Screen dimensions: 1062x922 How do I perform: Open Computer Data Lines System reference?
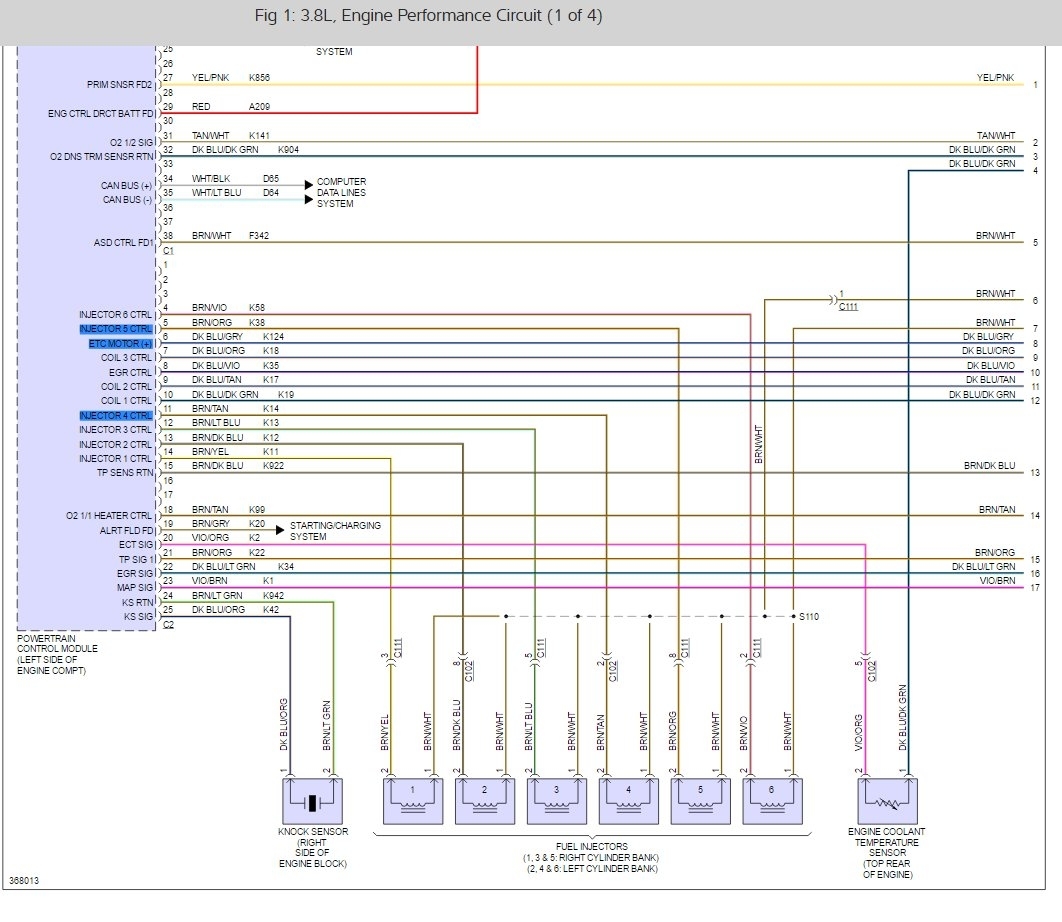(341, 193)
